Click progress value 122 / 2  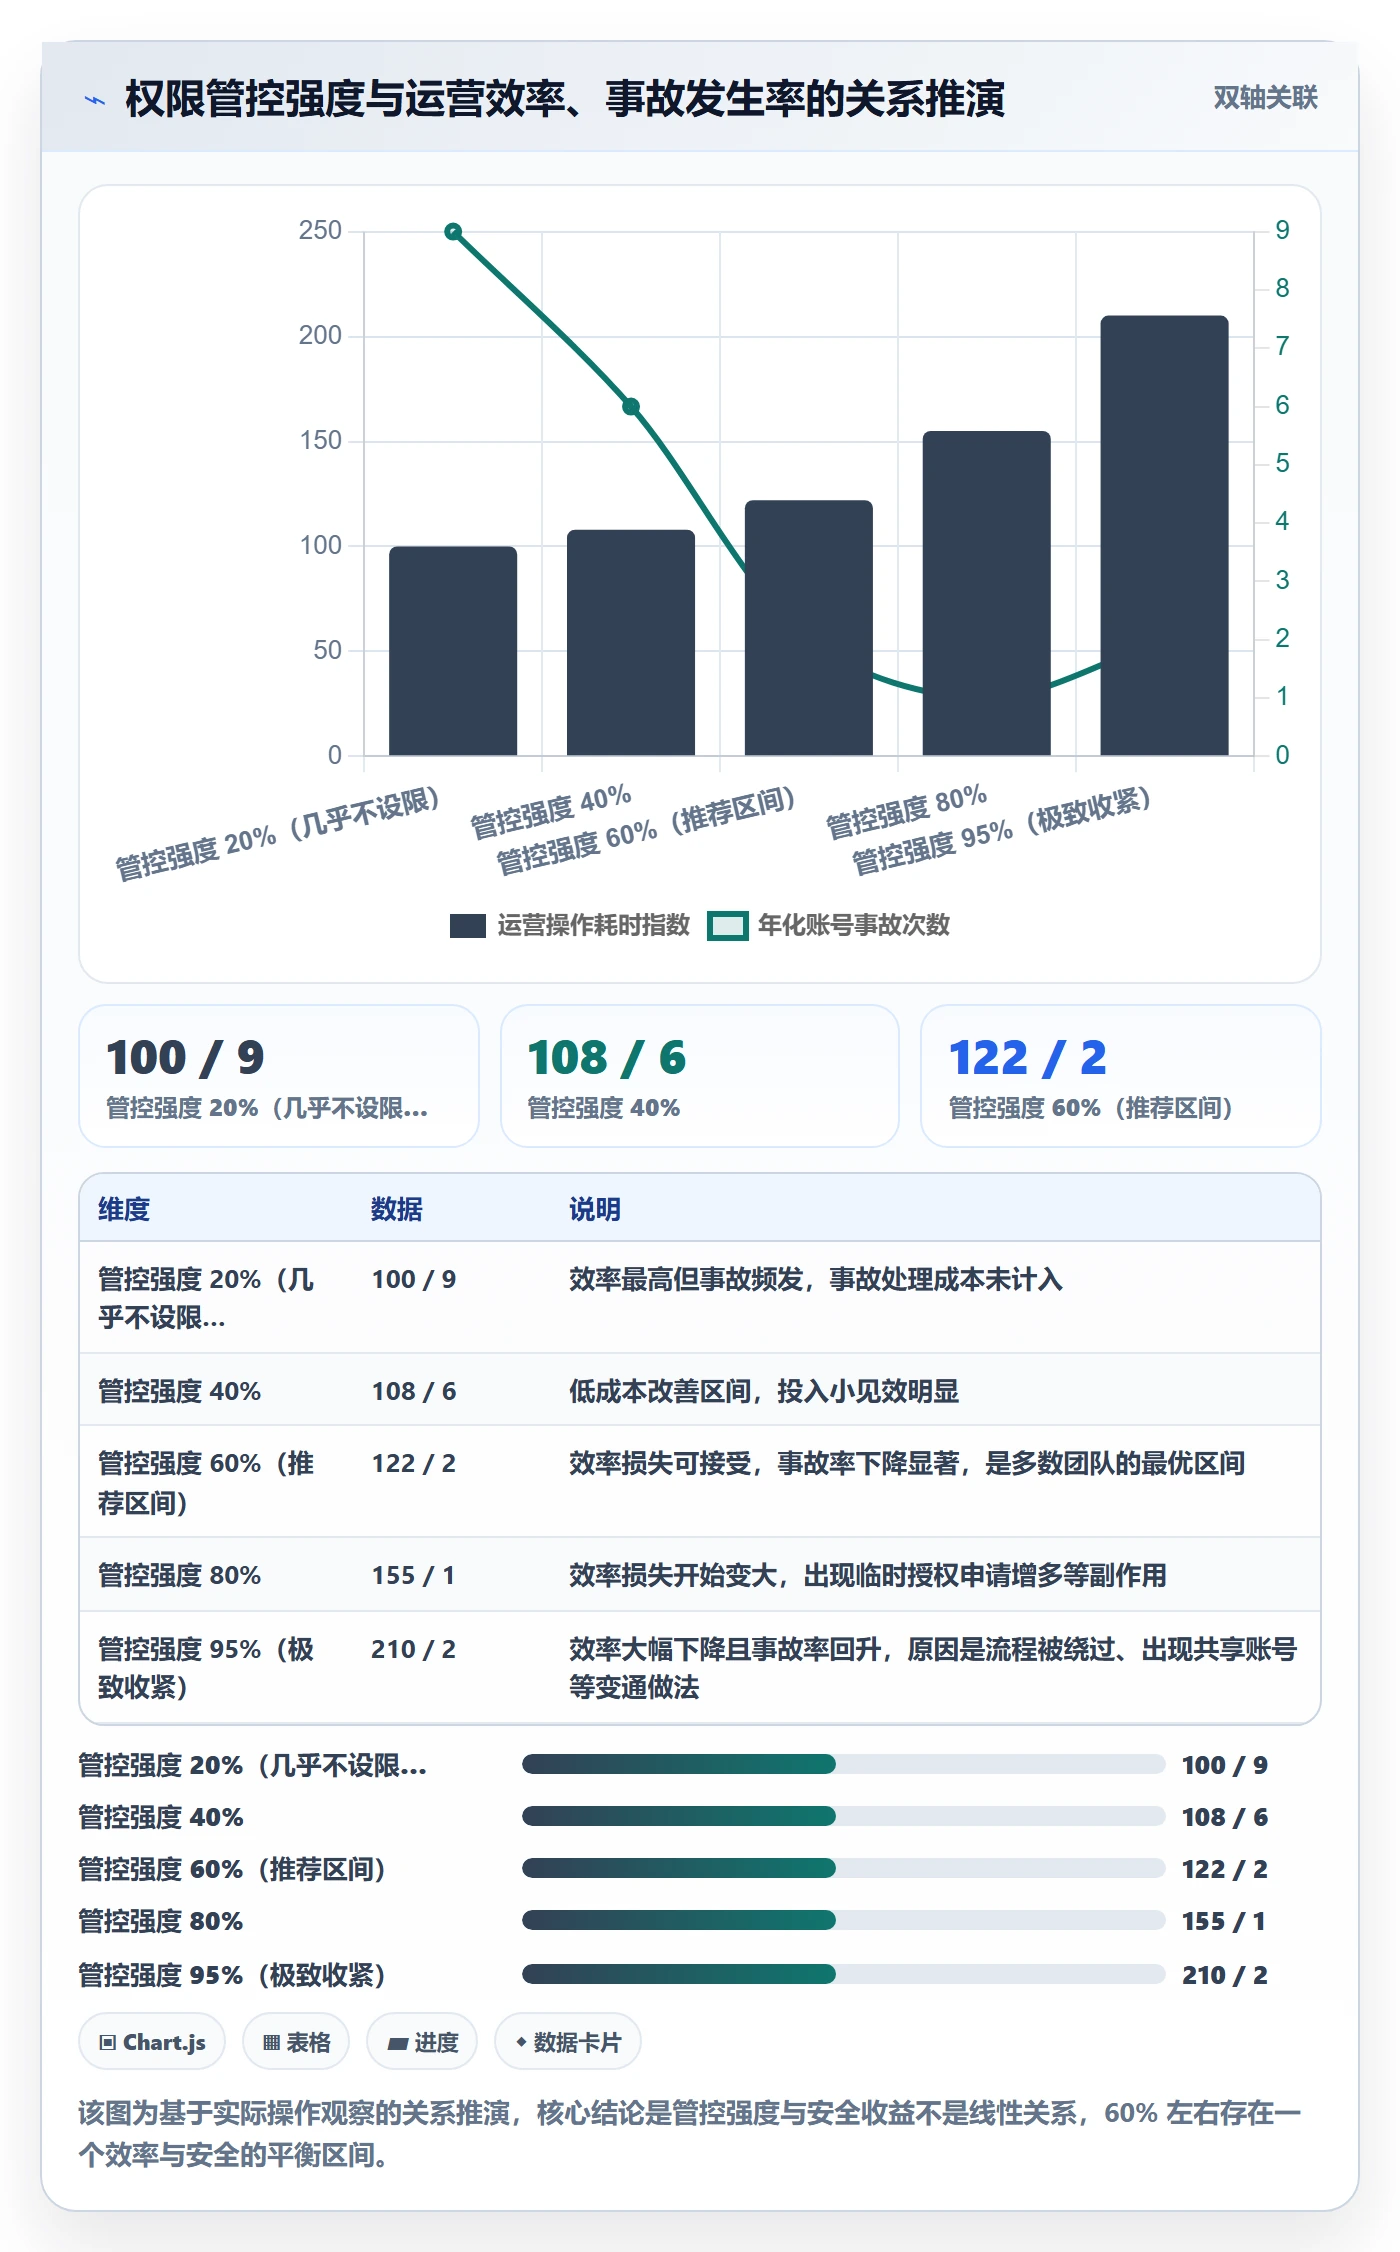point(1225,1869)
